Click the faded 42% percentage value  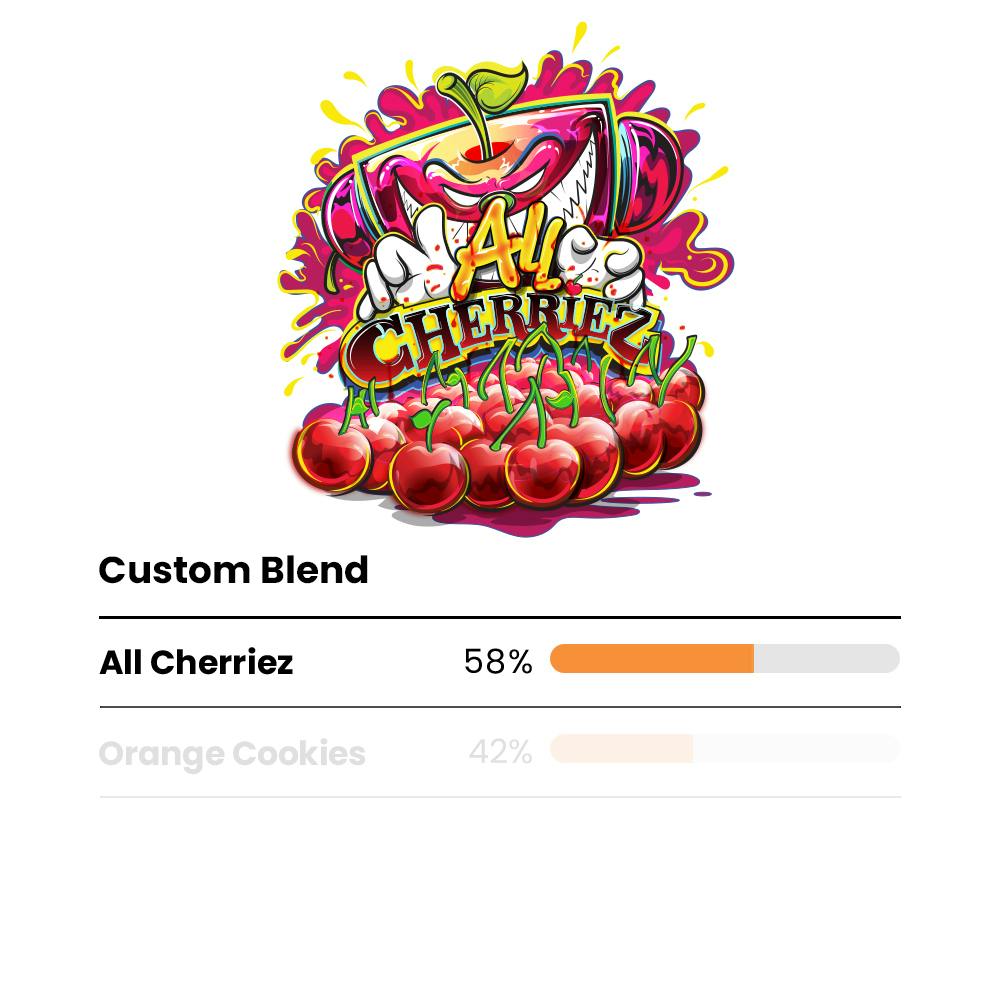click(500, 752)
